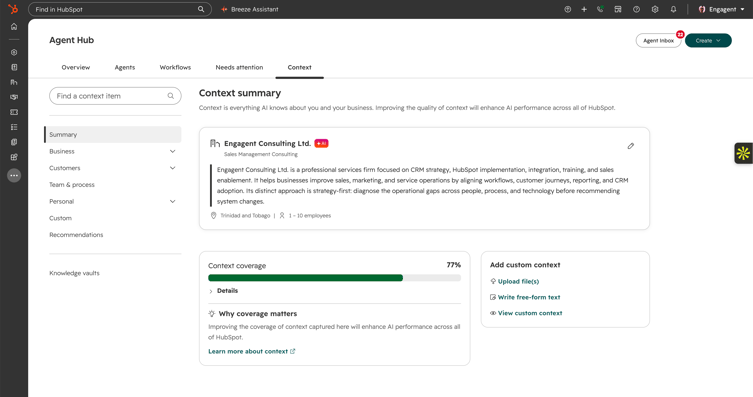This screenshot has height=397, width=753.
Task: Click the plus icon in top bar
Action: coord(584,9)
